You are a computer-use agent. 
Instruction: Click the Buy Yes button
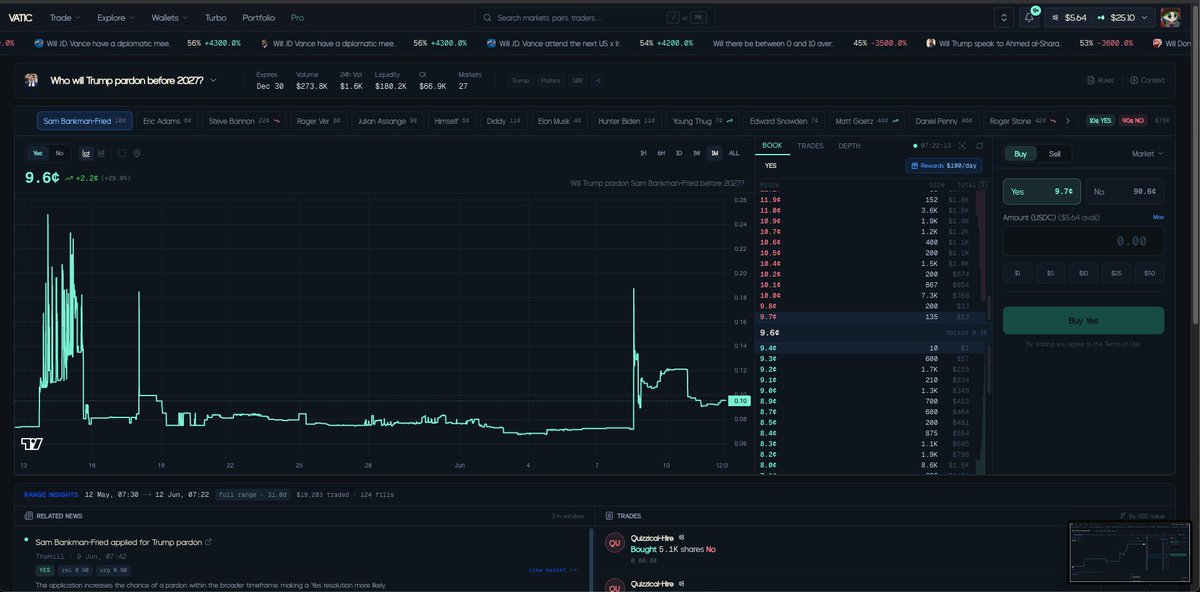point(1083,320)
